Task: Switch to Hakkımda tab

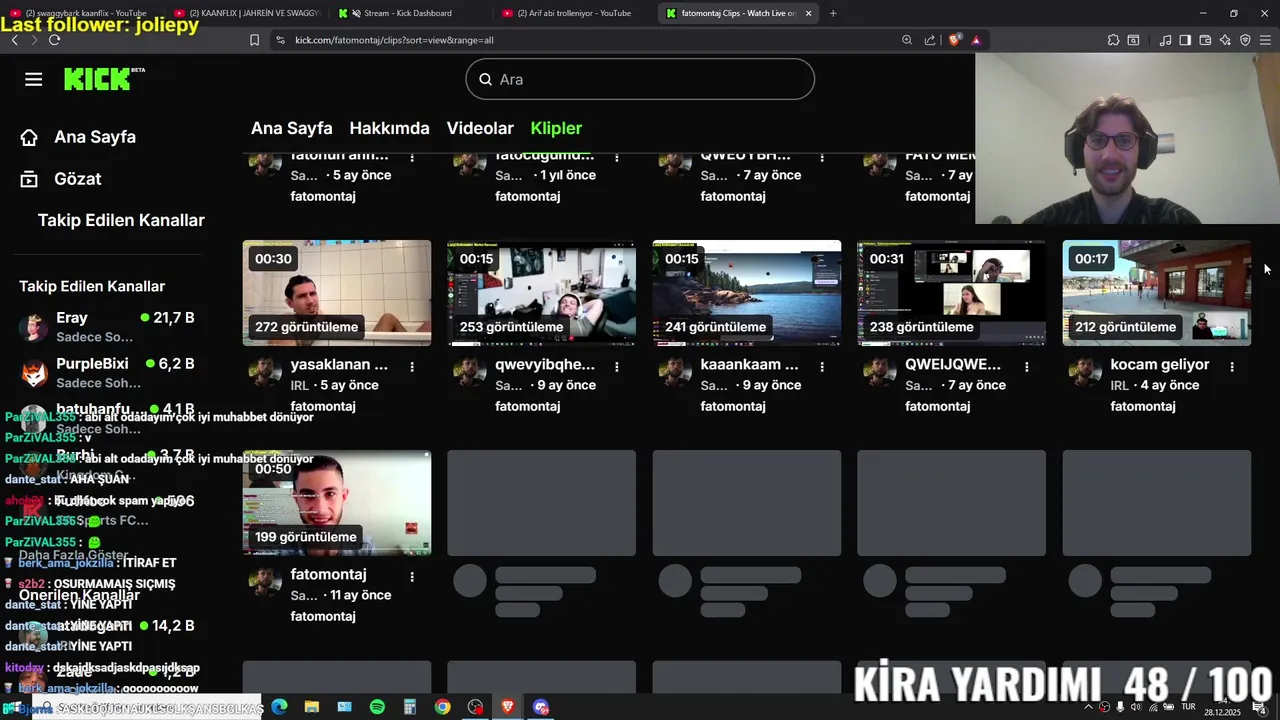Action: pyautogui.click(x=389, y=128)
